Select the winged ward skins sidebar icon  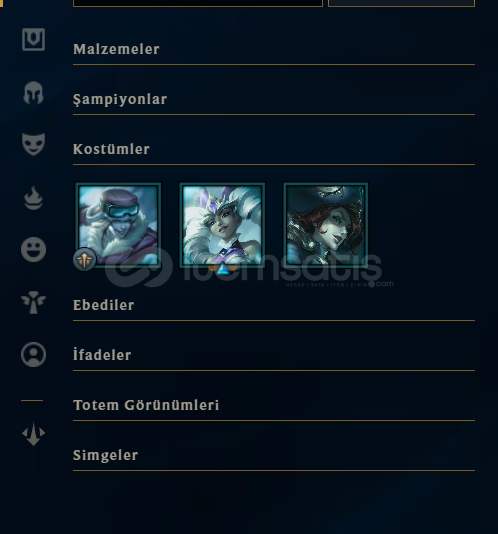pos(33,302)
